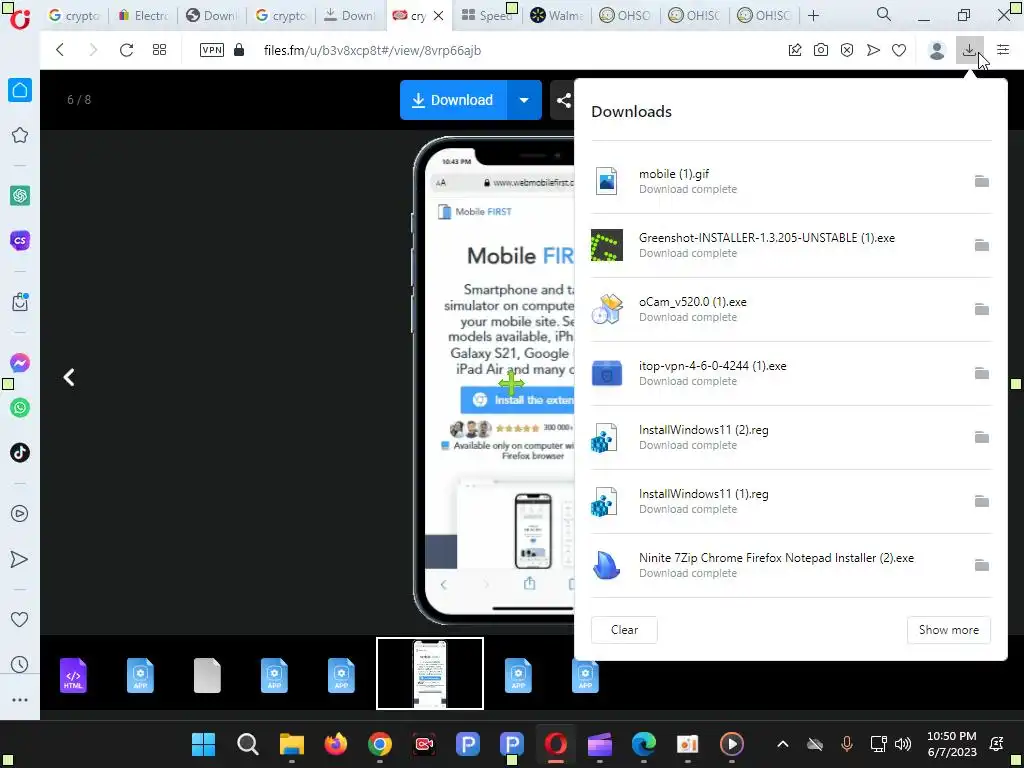Click the snapshot camera icon

pos(821,50)
